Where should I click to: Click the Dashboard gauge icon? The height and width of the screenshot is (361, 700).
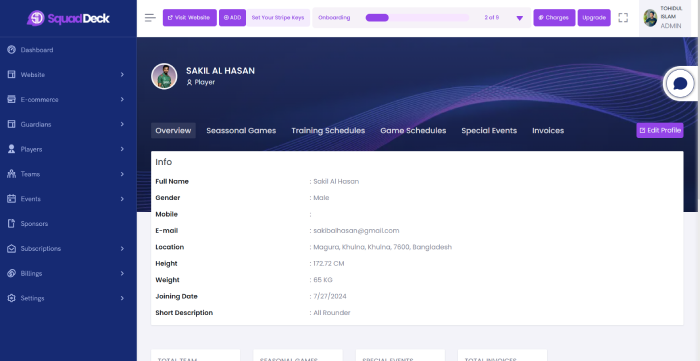(12, 50)
